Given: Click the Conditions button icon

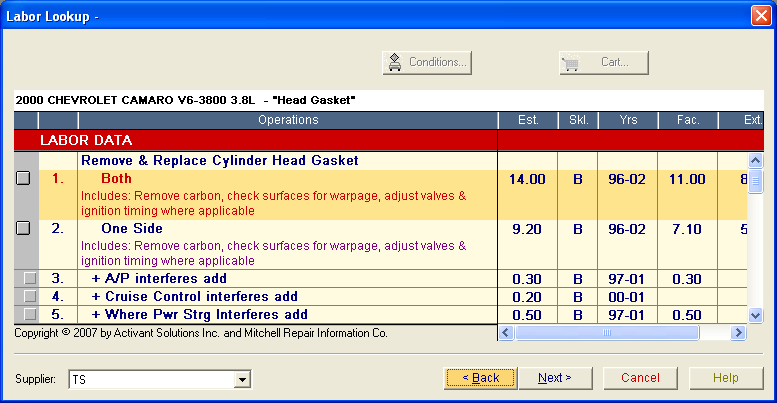Looking at the screenshot, I should [x=395, y=62].
